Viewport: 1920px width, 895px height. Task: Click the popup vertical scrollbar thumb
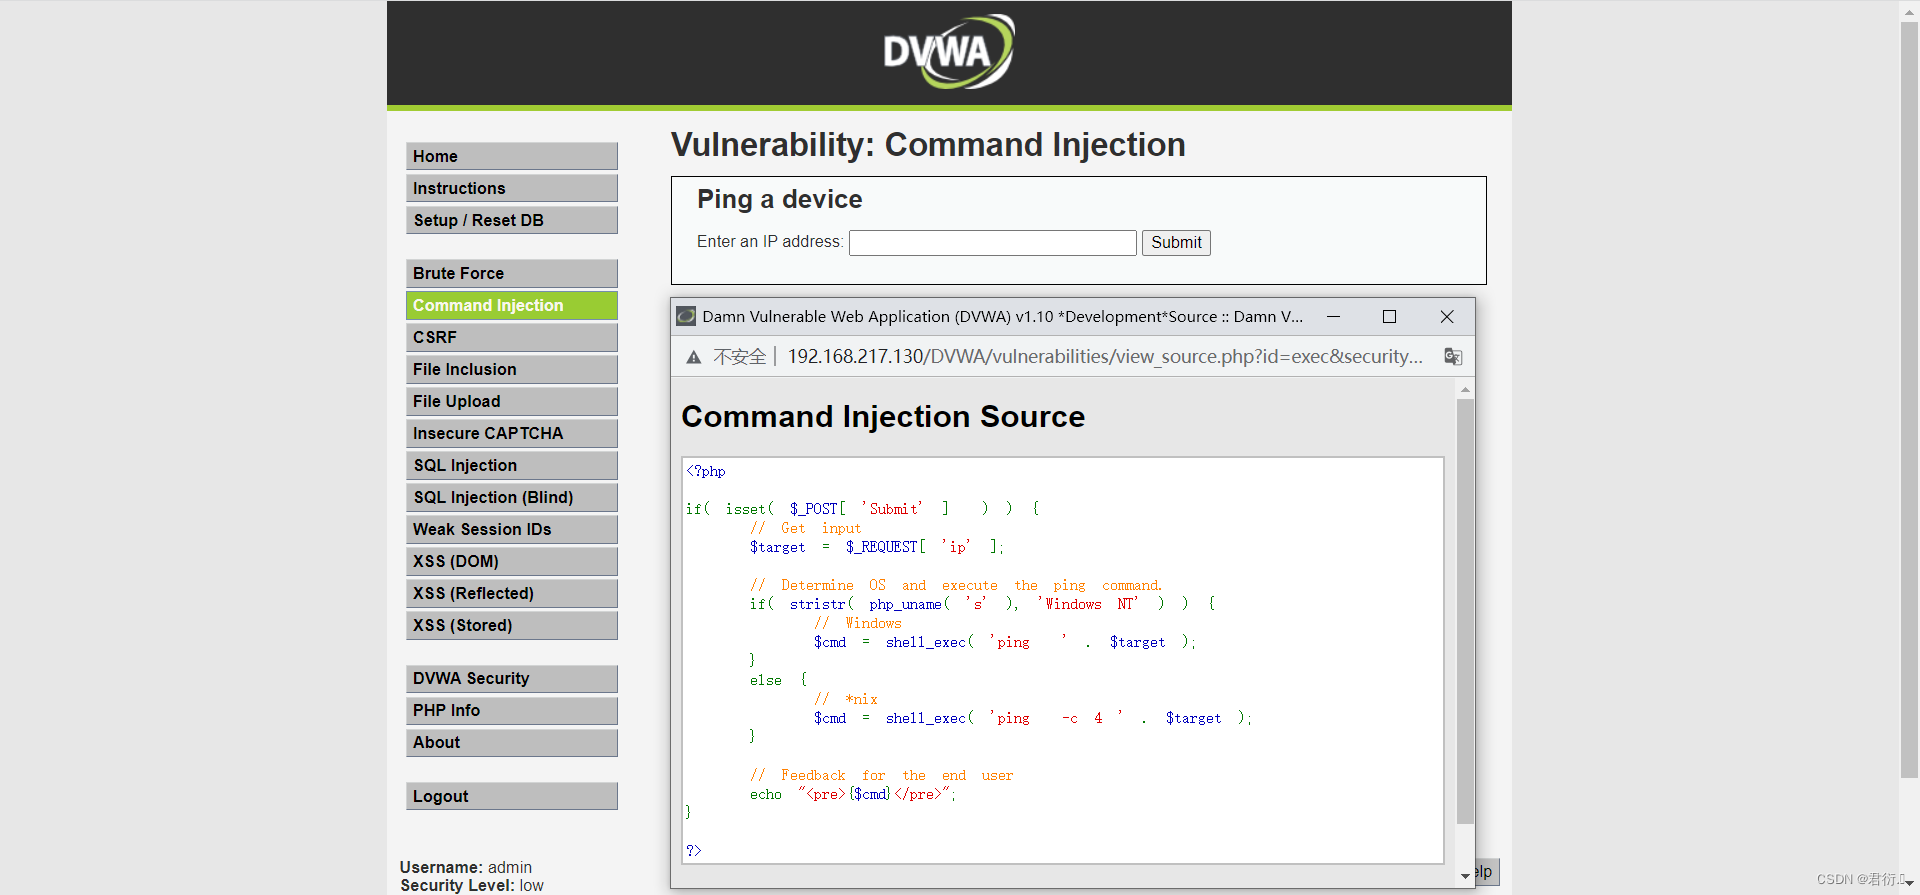click(1465, 611)
